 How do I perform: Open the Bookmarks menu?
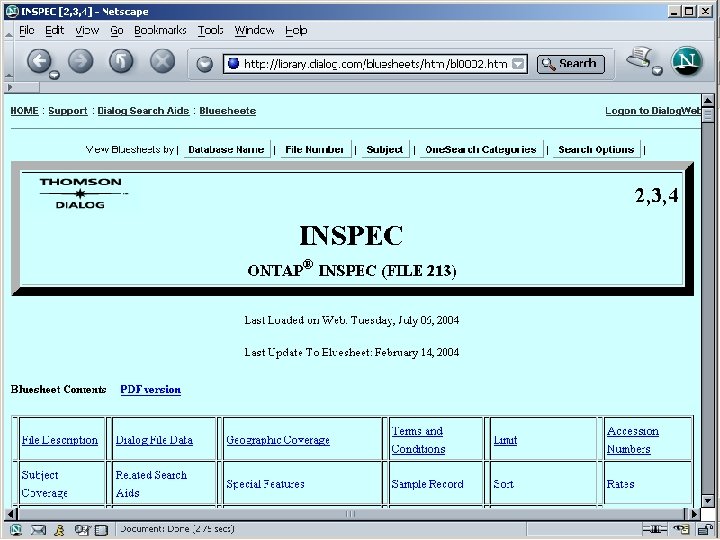(160, 30)
